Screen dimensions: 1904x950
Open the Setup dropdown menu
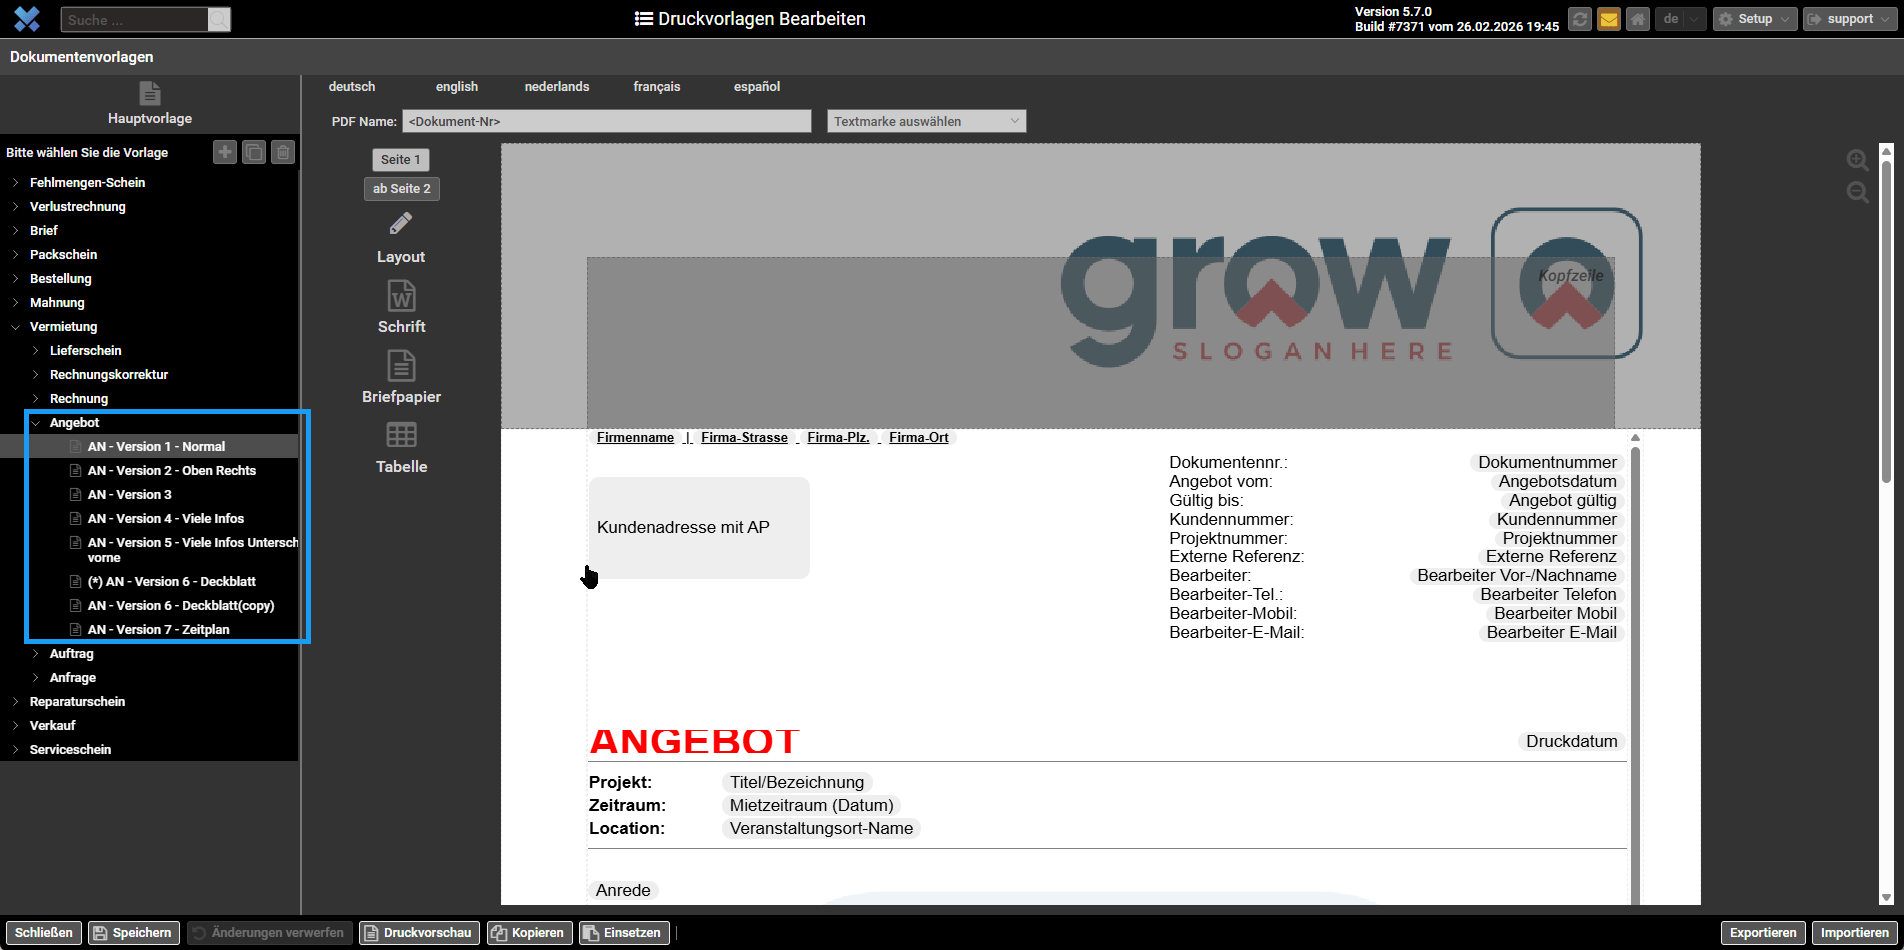(x=1754, y=19)
